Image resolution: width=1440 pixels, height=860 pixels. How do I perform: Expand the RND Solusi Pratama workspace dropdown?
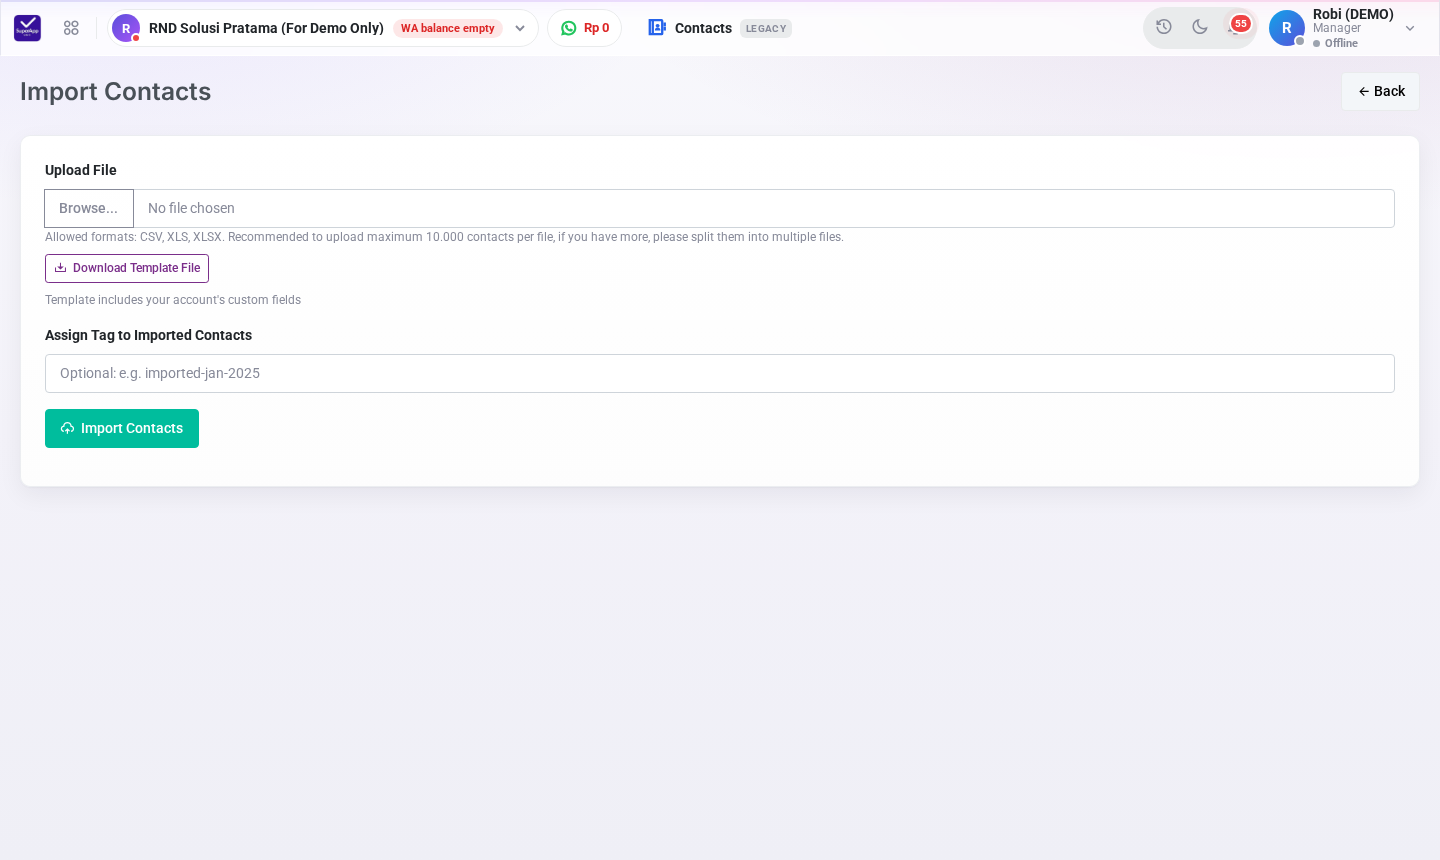pos(520,28)
